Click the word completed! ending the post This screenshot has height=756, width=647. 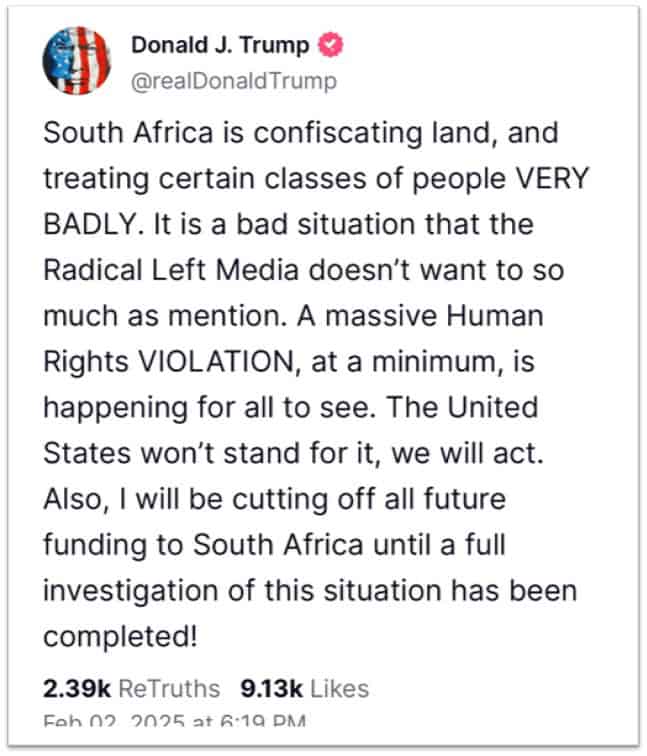coord(121,637)
